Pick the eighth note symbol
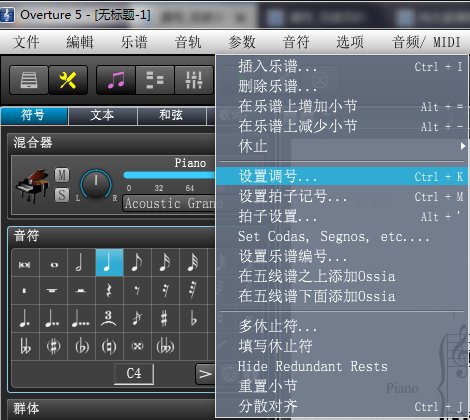 [137, 262]
